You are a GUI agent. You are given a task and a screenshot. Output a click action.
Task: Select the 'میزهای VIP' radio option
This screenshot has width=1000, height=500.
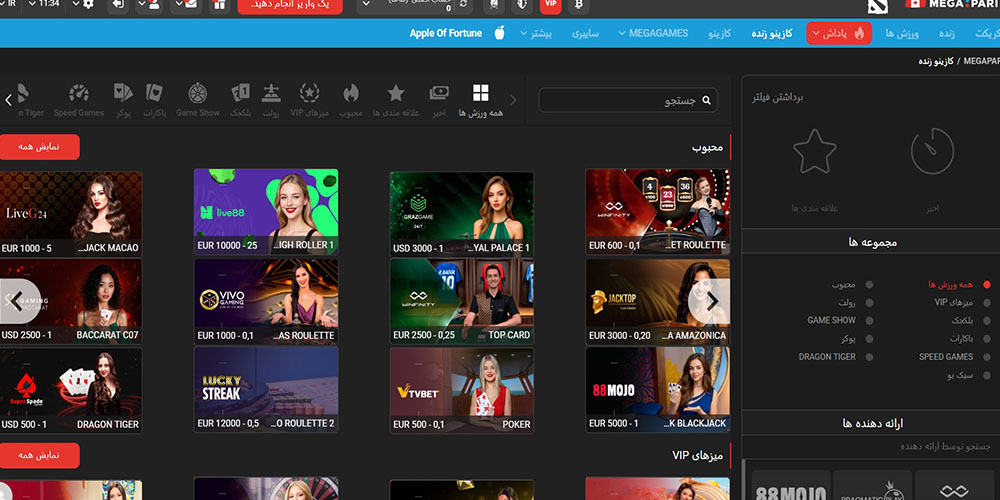click(987, 302)
